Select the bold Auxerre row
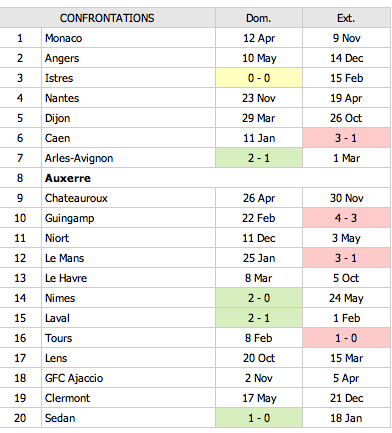Image resolution: width=392 pixels, height=433 pixels. pyautogui.click(x=195, y=178)
